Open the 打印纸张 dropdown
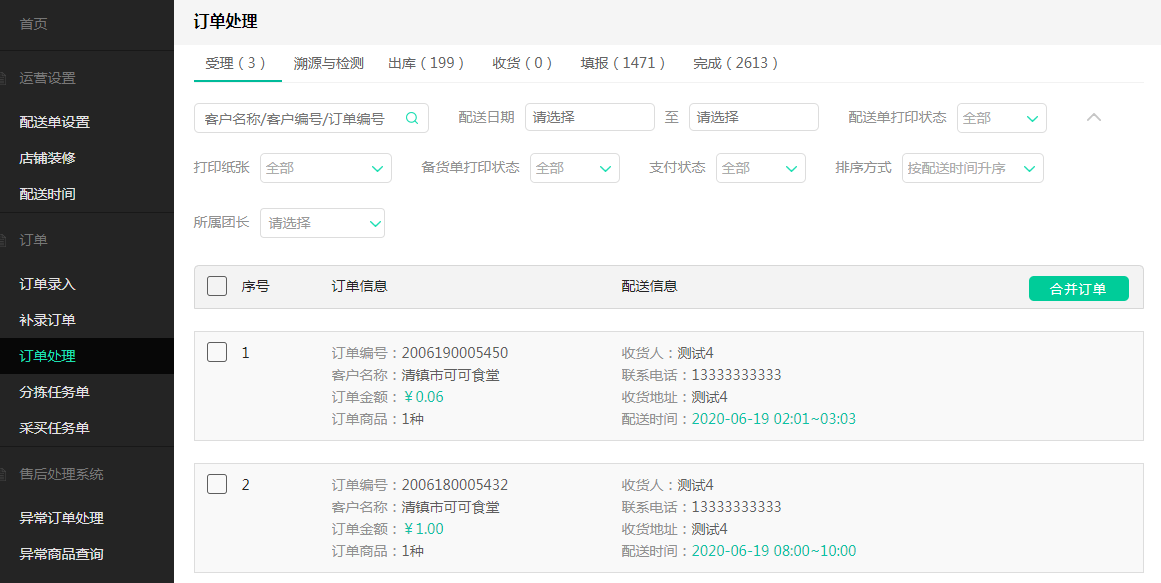This screenshot has width=1161, height=583. coord(325,168)
